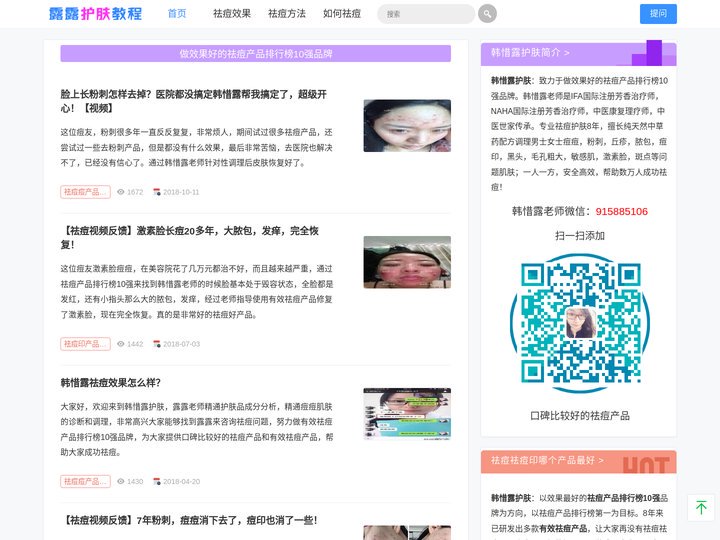Click the bold 祛痘产品排行榜10强 text in sidebar
The height and width of the screenshot is (540, 720).
(624, 498)
